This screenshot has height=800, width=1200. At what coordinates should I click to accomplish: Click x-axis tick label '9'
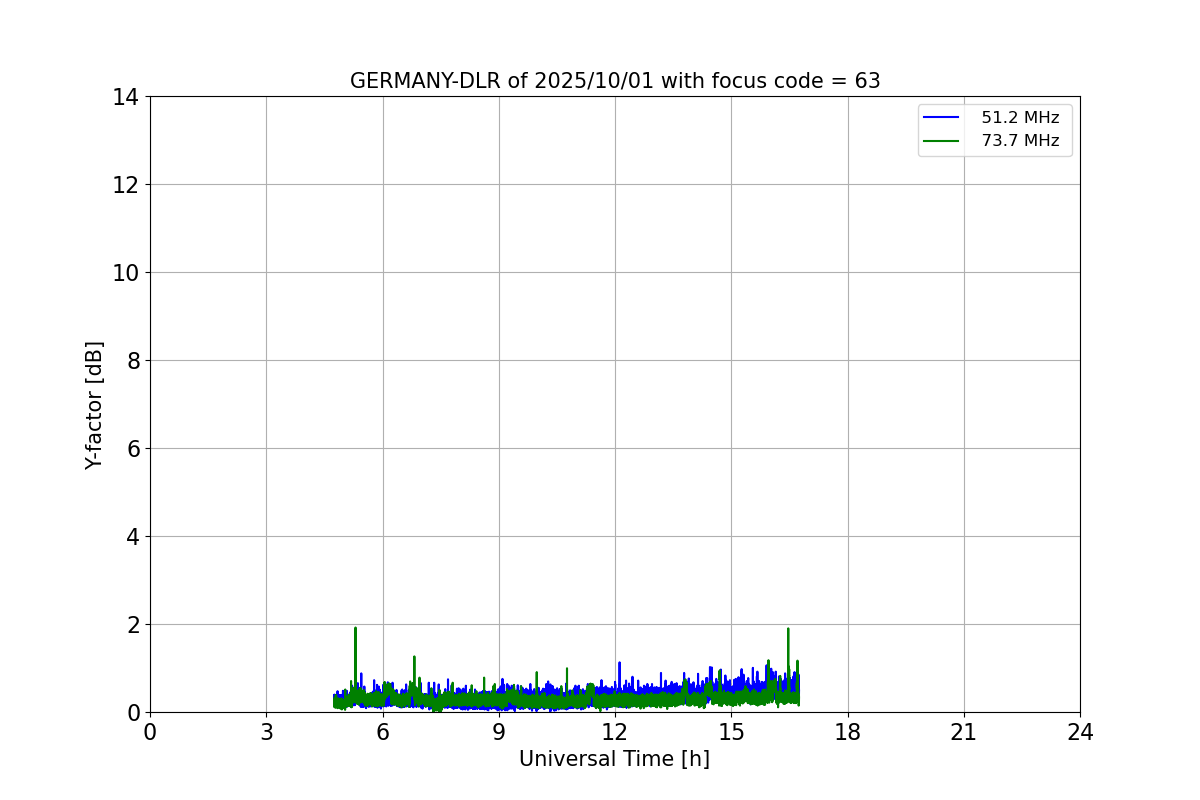click(499, 732)
